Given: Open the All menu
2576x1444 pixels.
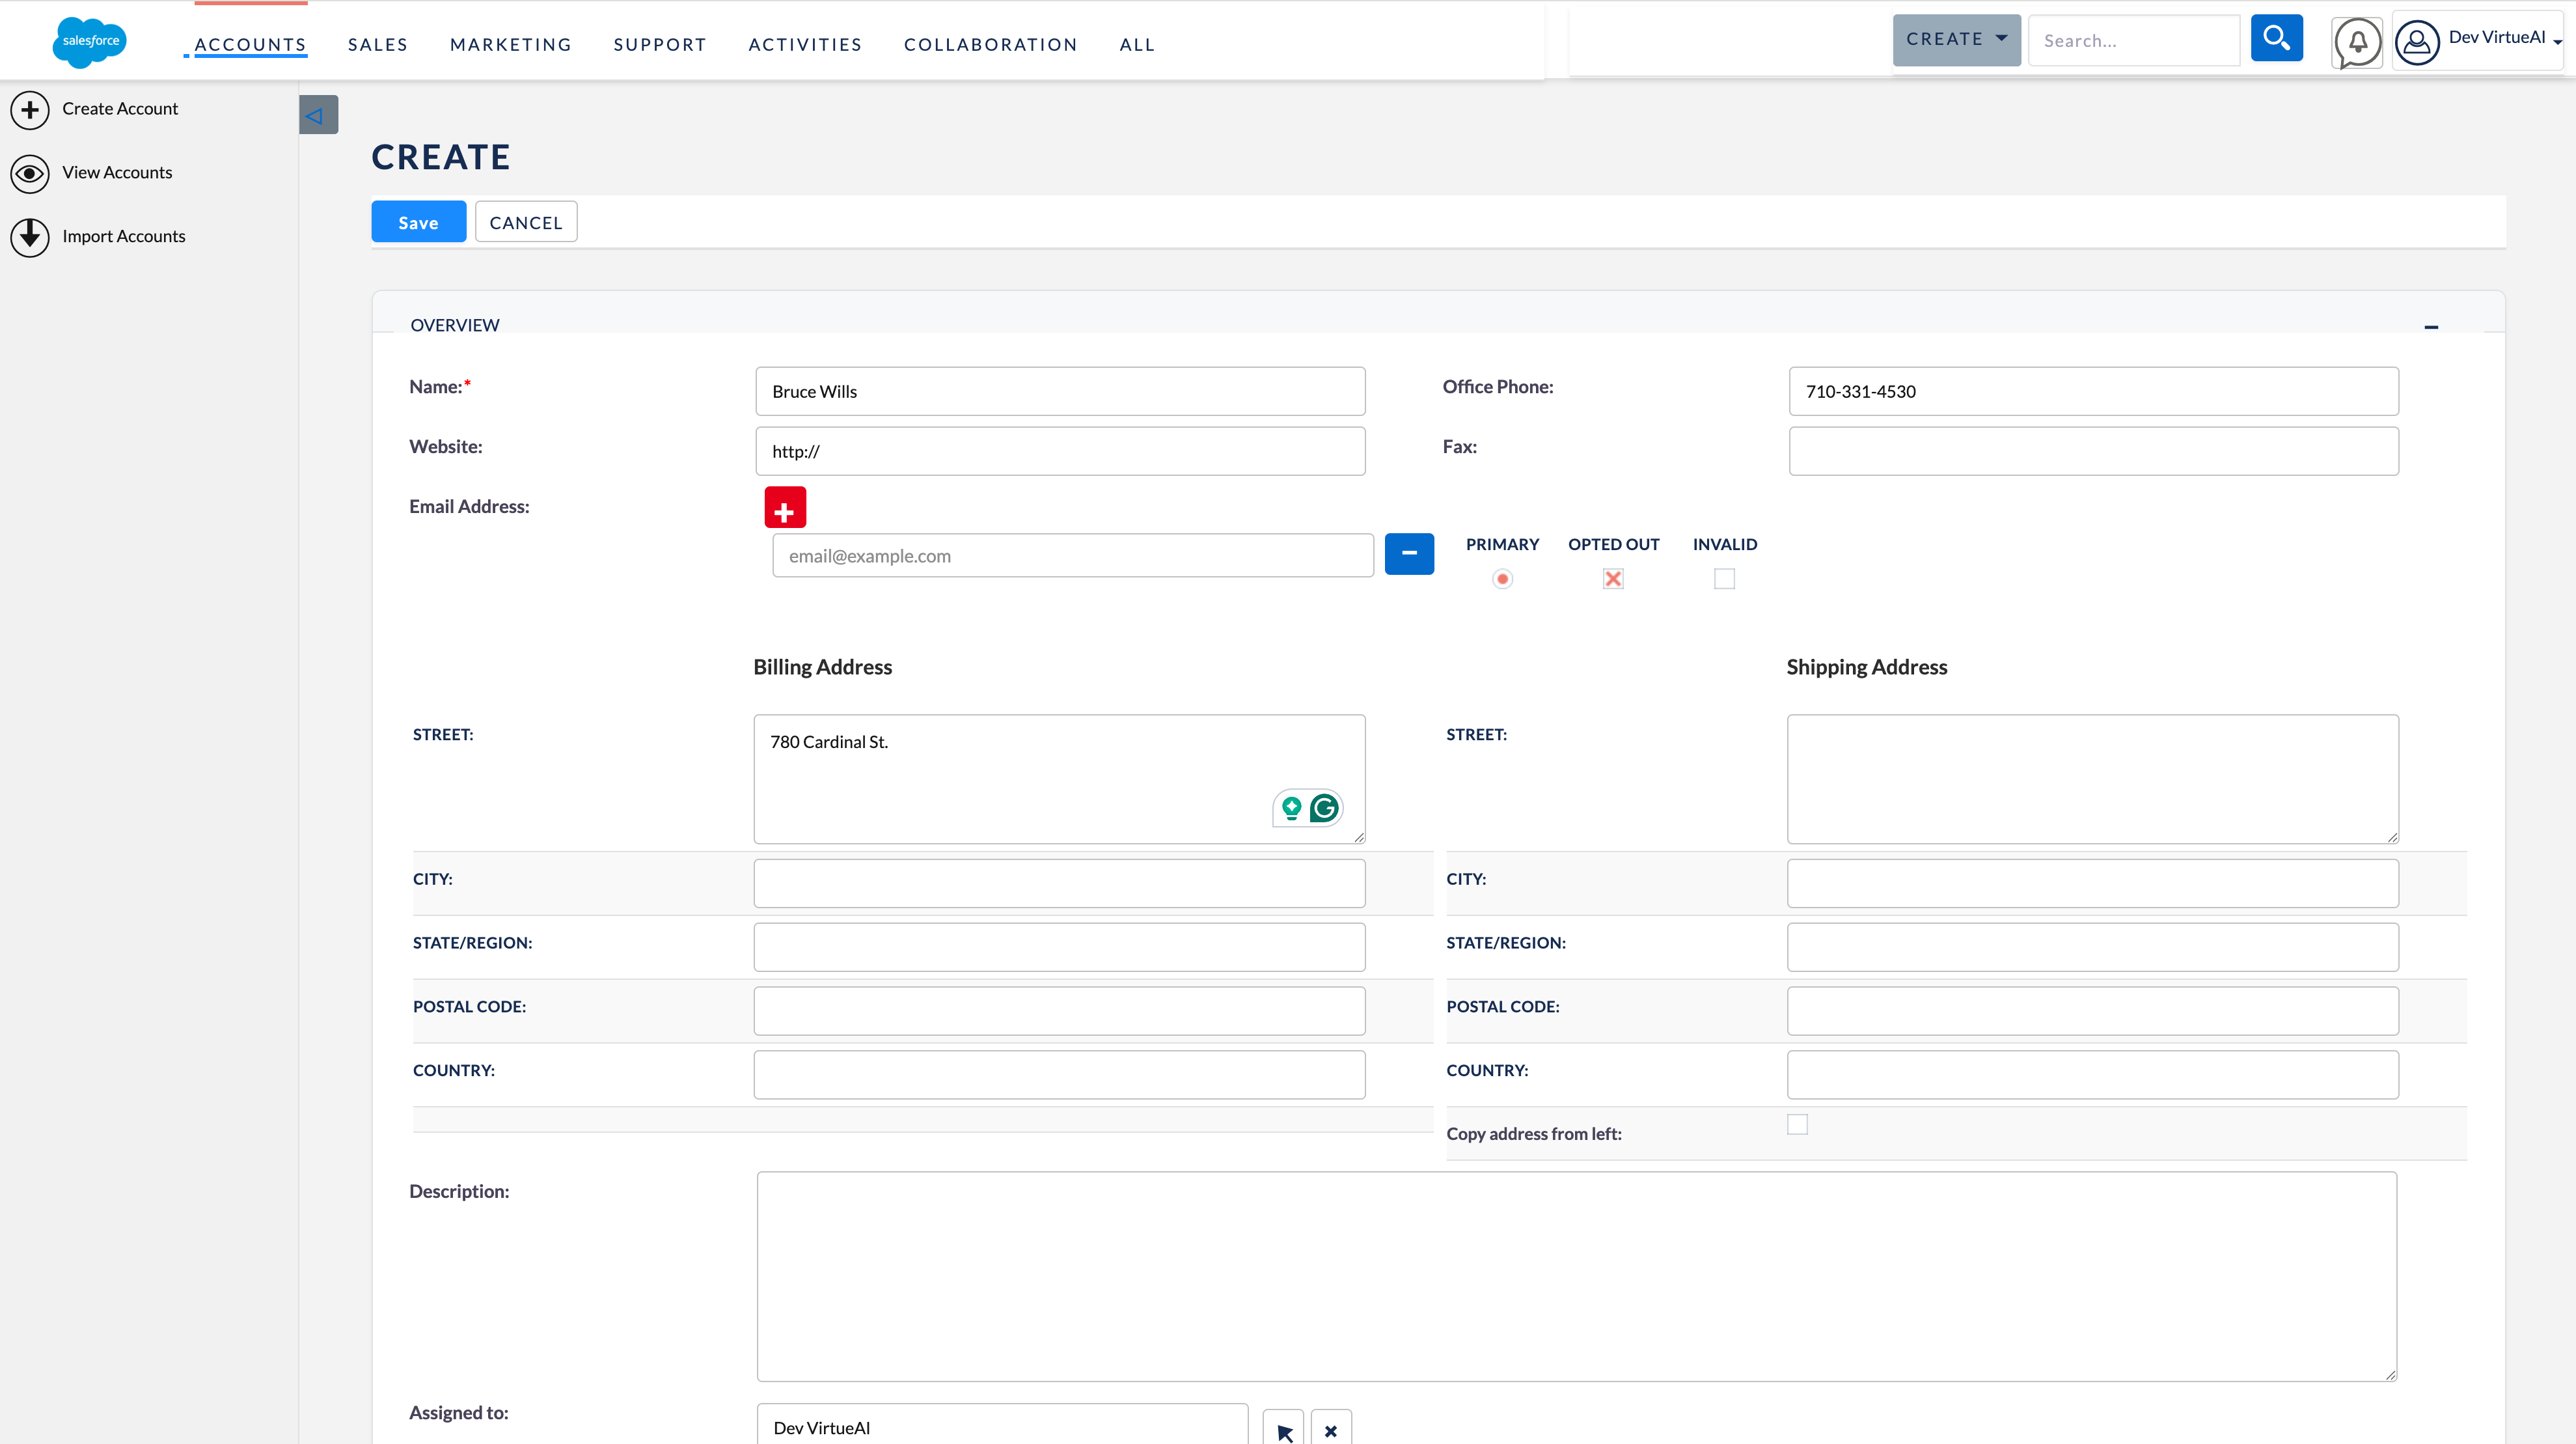Looking at the screenshot, I should click(x=1137, y=45).
